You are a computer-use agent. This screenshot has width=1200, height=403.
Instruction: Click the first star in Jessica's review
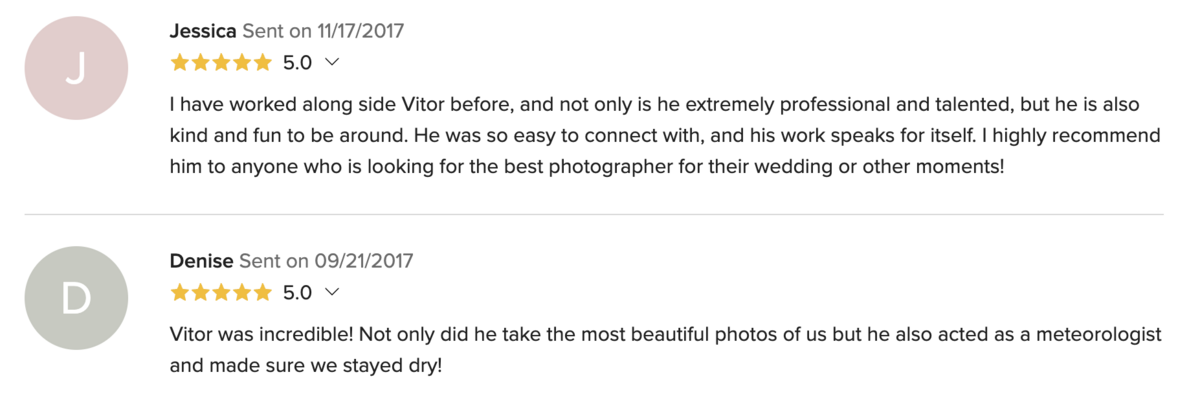point(180,63)
